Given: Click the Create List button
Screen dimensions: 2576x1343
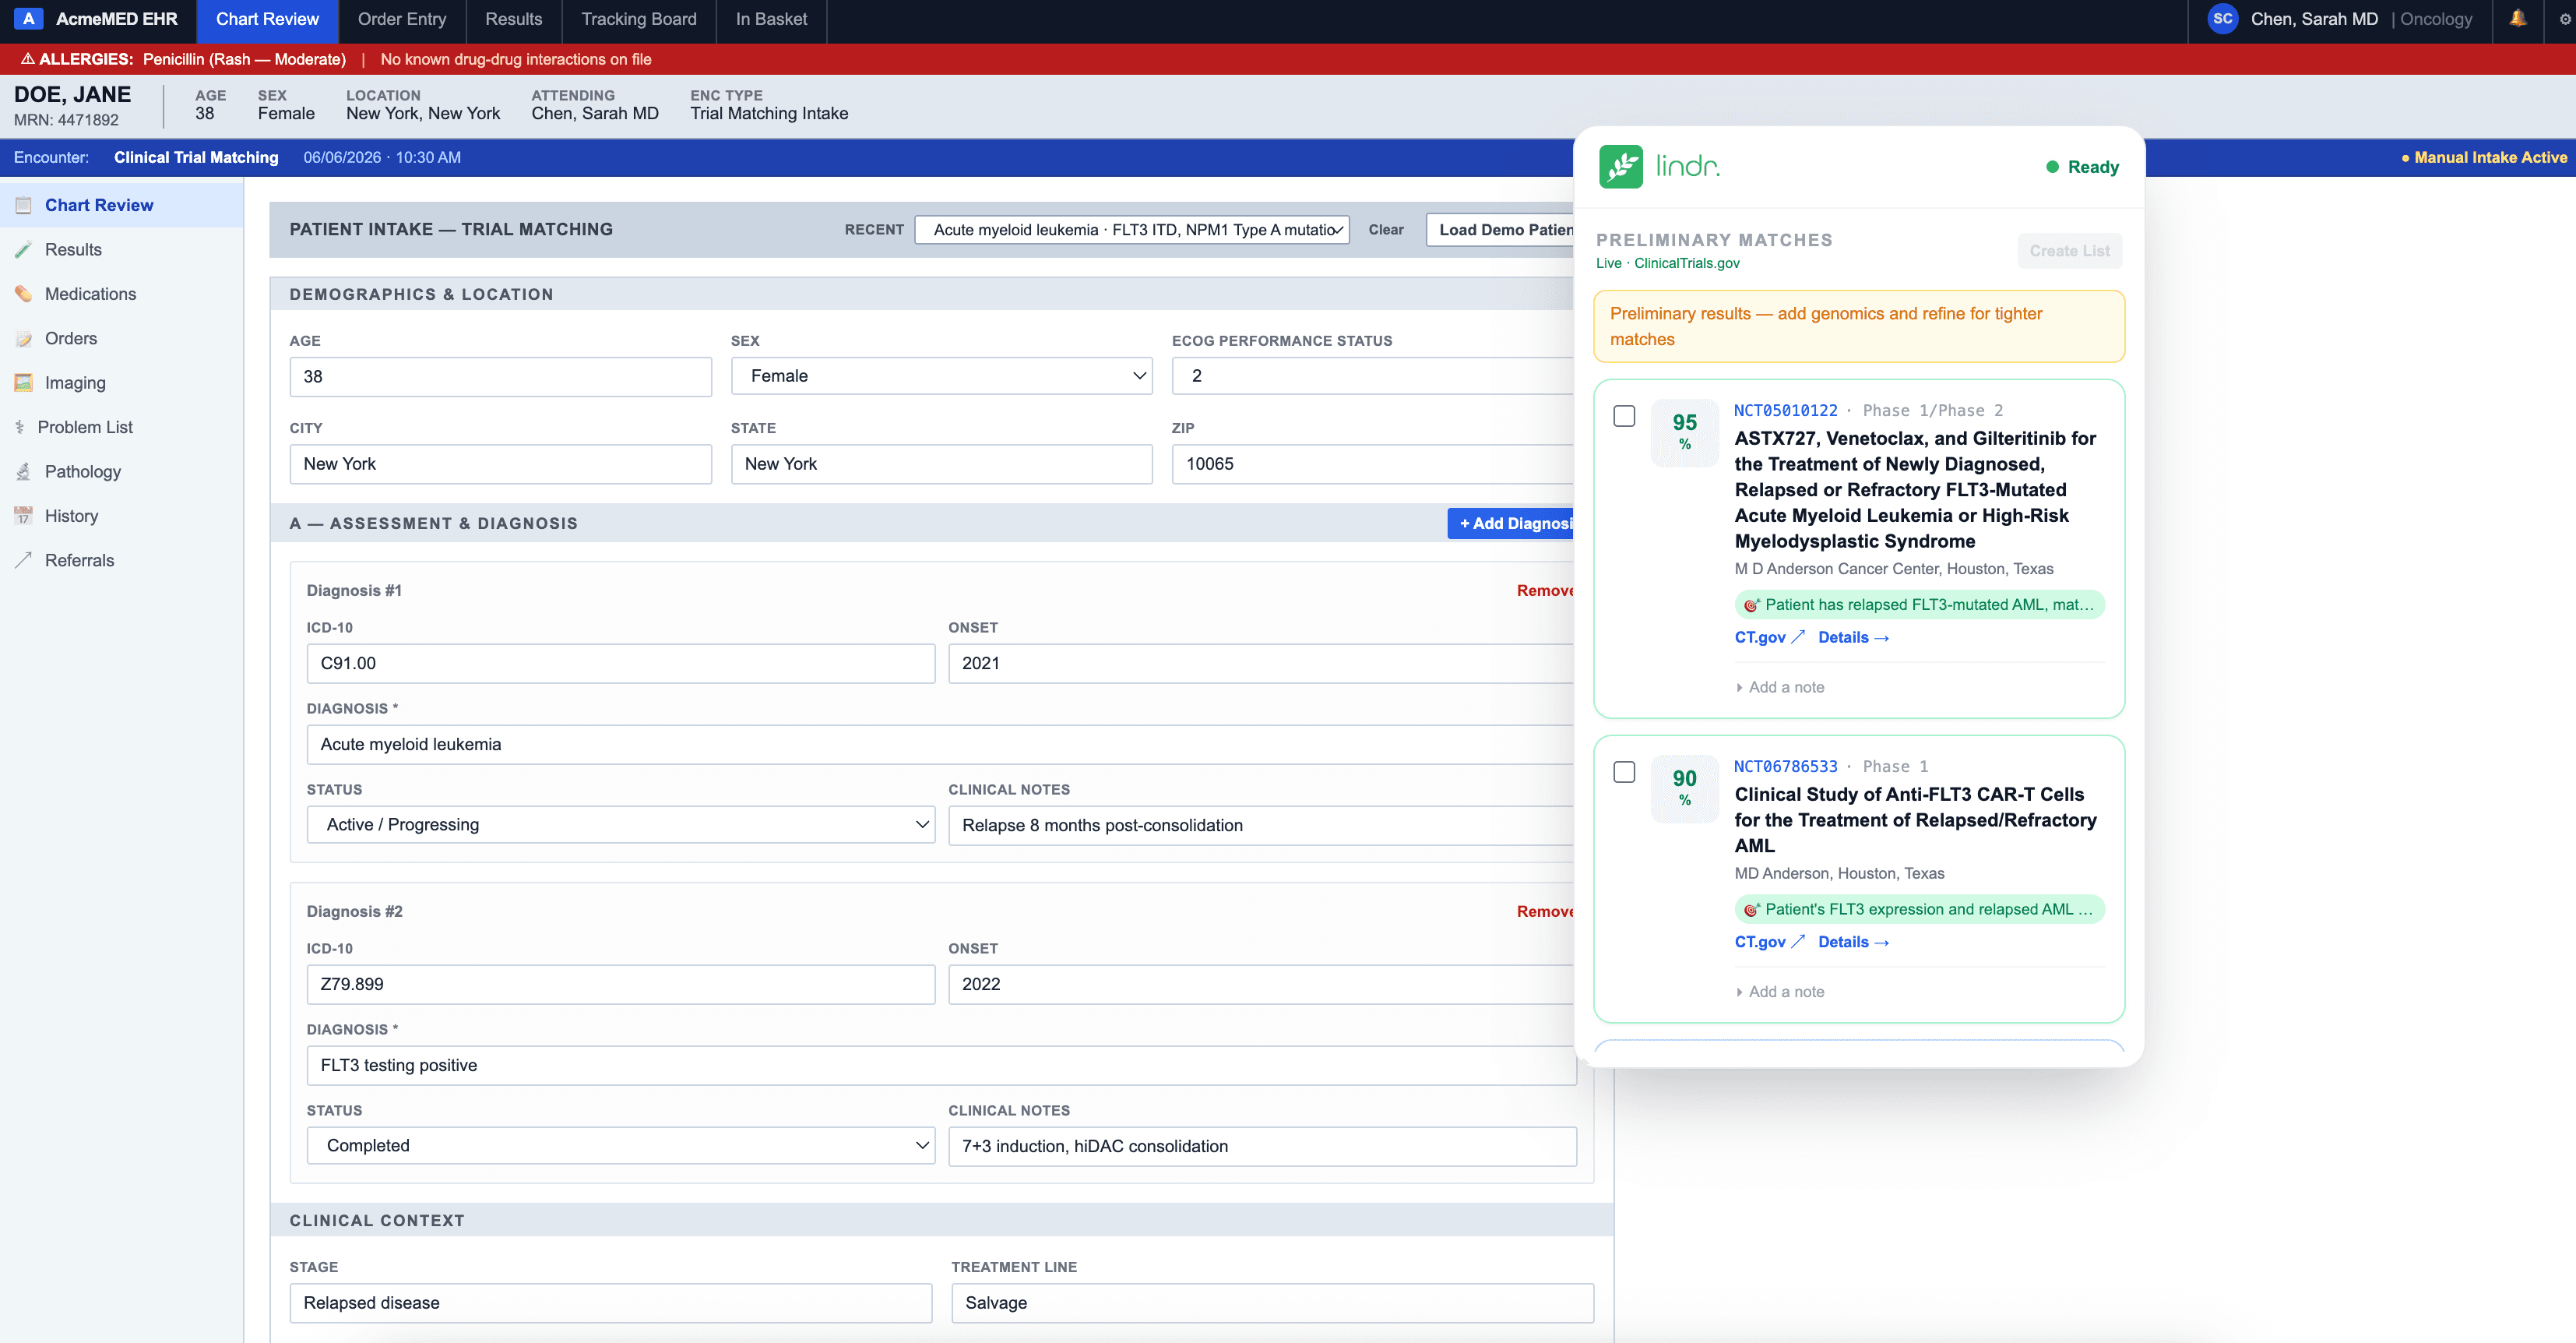Looking at the screenshot, I should [2069, 251].
